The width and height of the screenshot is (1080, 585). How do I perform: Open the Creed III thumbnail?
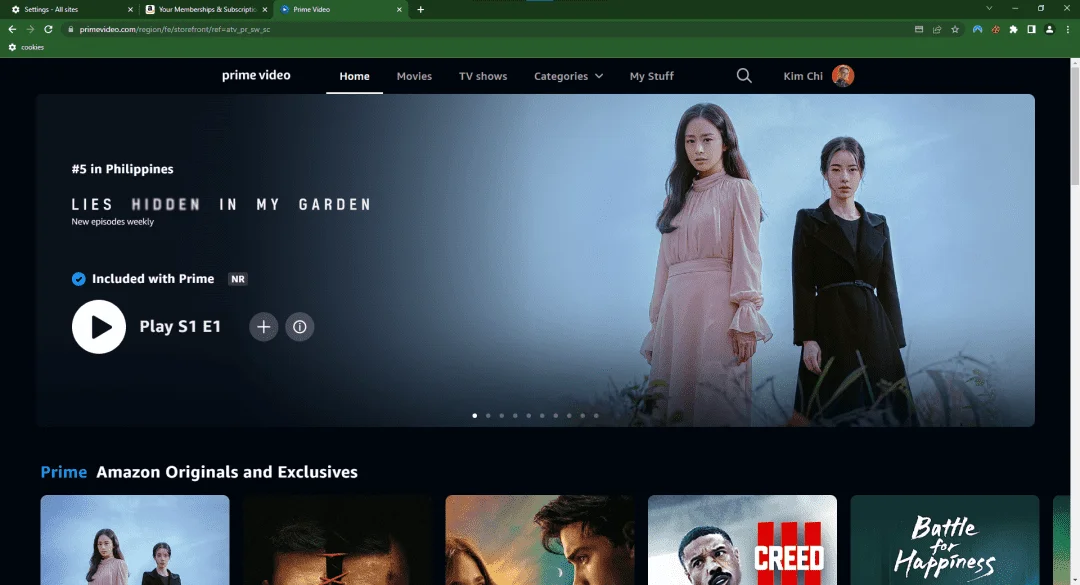742,540
